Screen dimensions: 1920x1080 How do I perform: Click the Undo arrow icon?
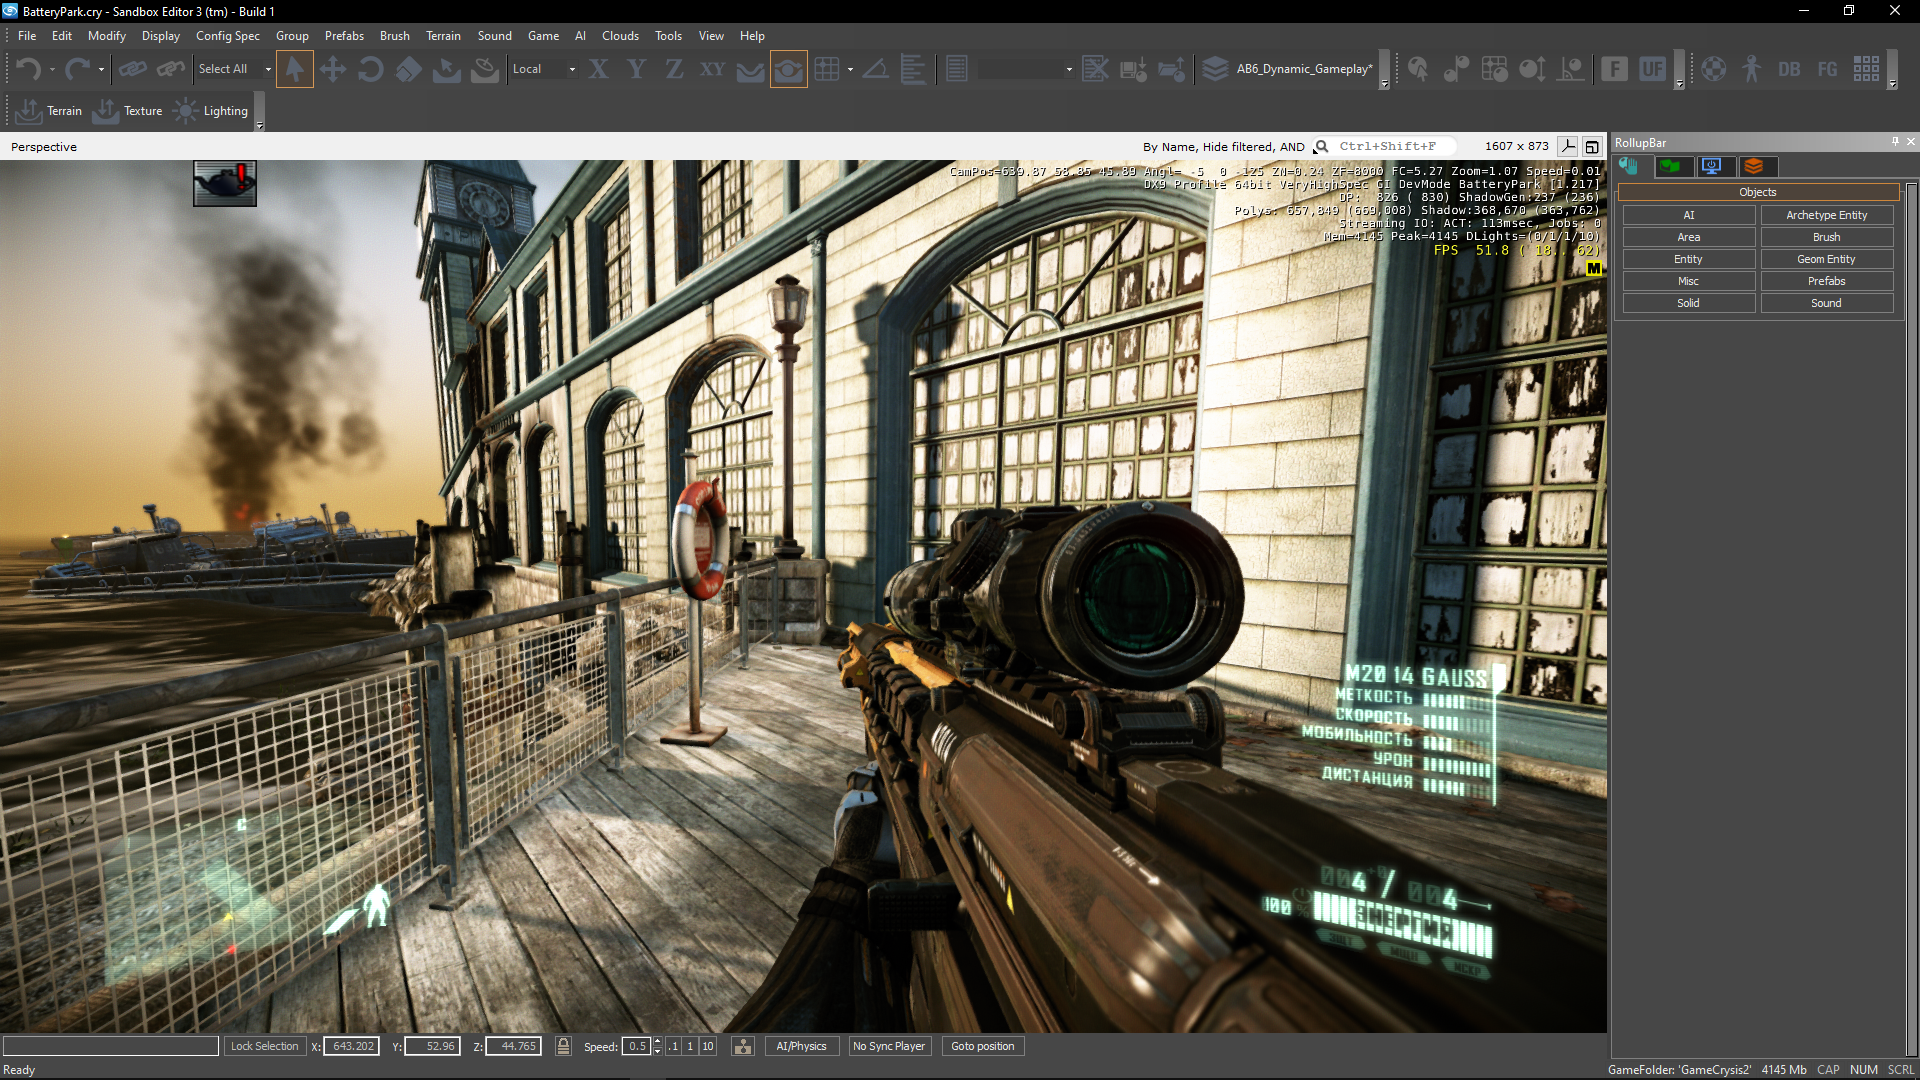(x=28, y=69)
